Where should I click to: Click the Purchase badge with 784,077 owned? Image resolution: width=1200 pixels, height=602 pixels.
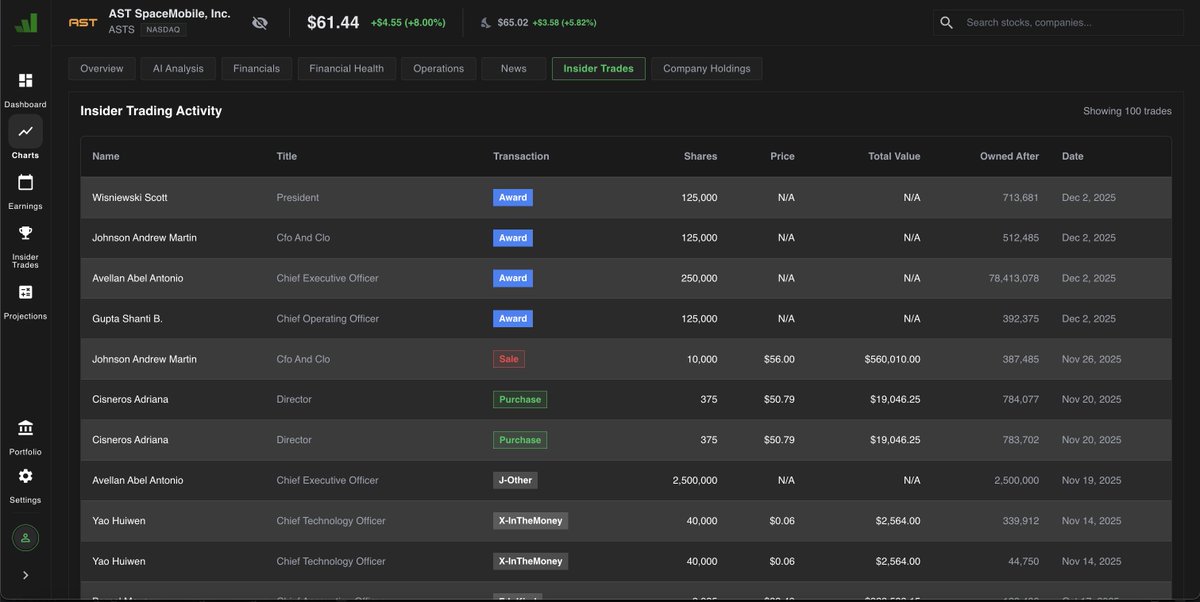coord(520,399)
